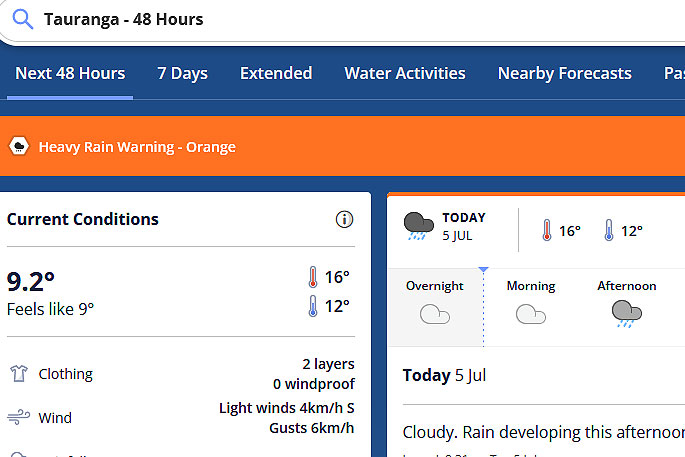Select the Afternoon rain cloud icon
The image size is (685, 457).
[x=626, y=314]
